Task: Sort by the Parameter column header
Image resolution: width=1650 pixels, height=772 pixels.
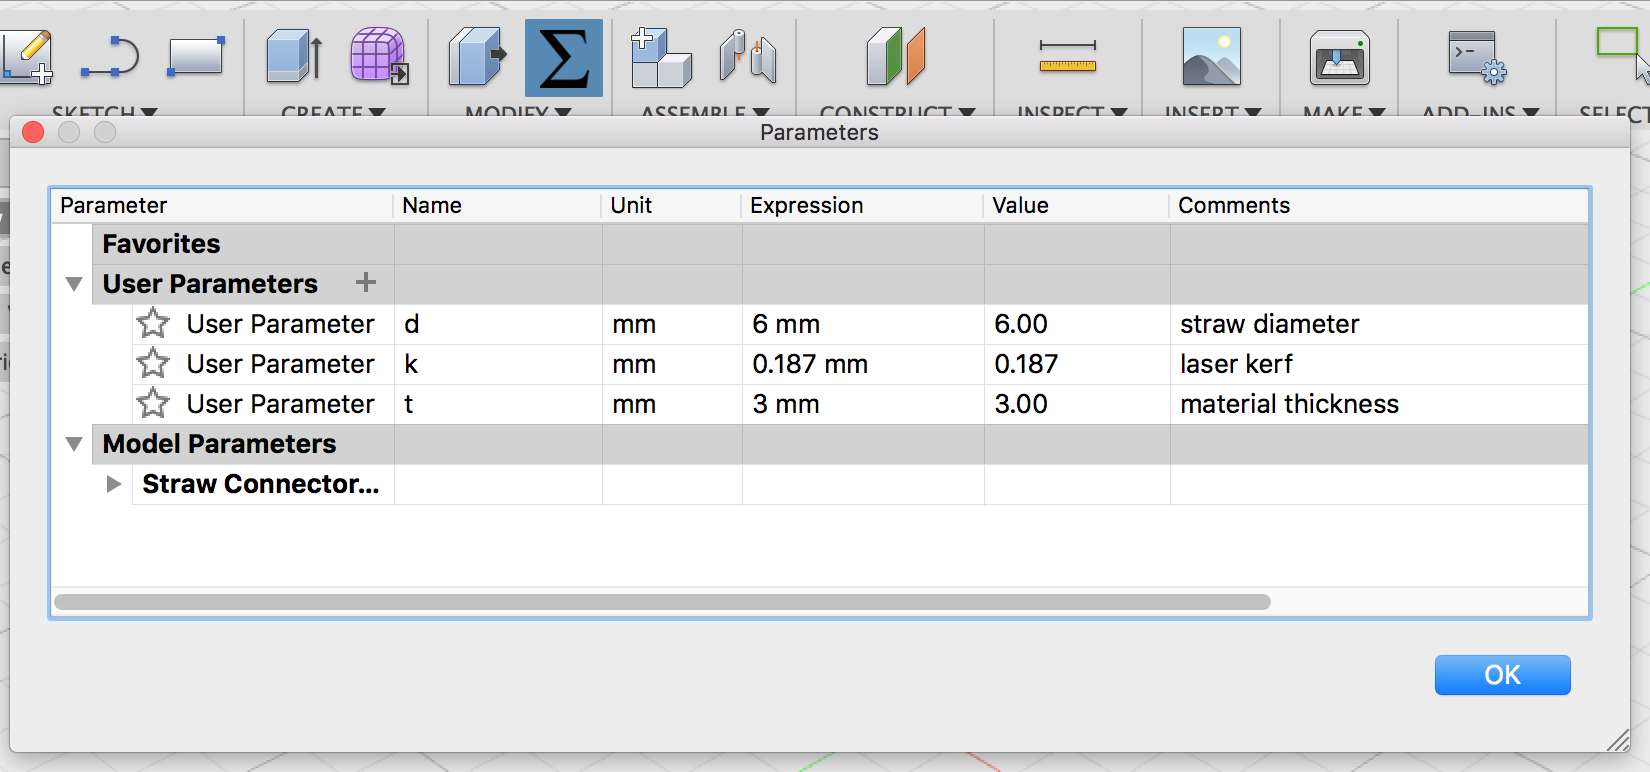Action: point(222,205)
